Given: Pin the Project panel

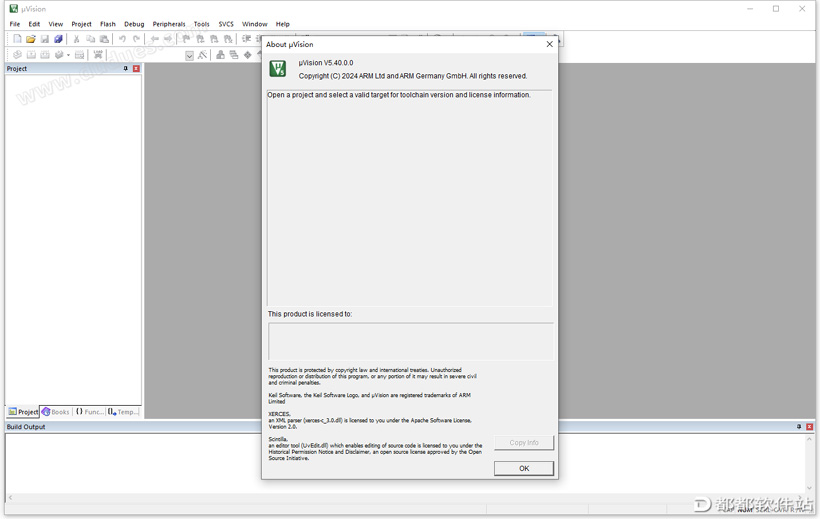Looking at the screenshot, I should tap(126, 69).
